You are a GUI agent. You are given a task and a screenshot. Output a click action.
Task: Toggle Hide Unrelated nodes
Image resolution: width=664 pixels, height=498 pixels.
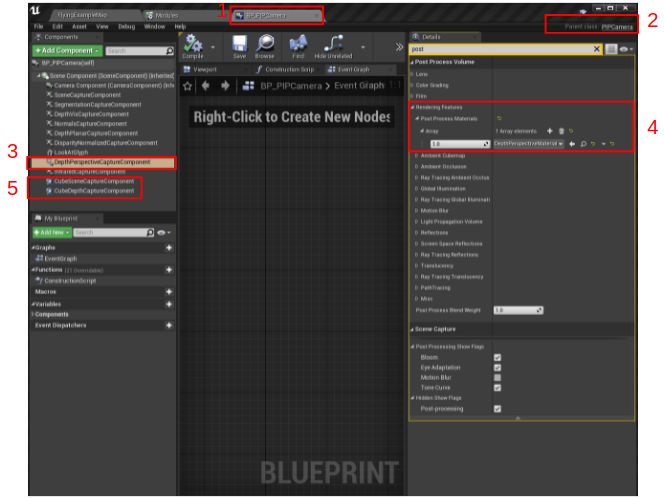coord(333,47)
